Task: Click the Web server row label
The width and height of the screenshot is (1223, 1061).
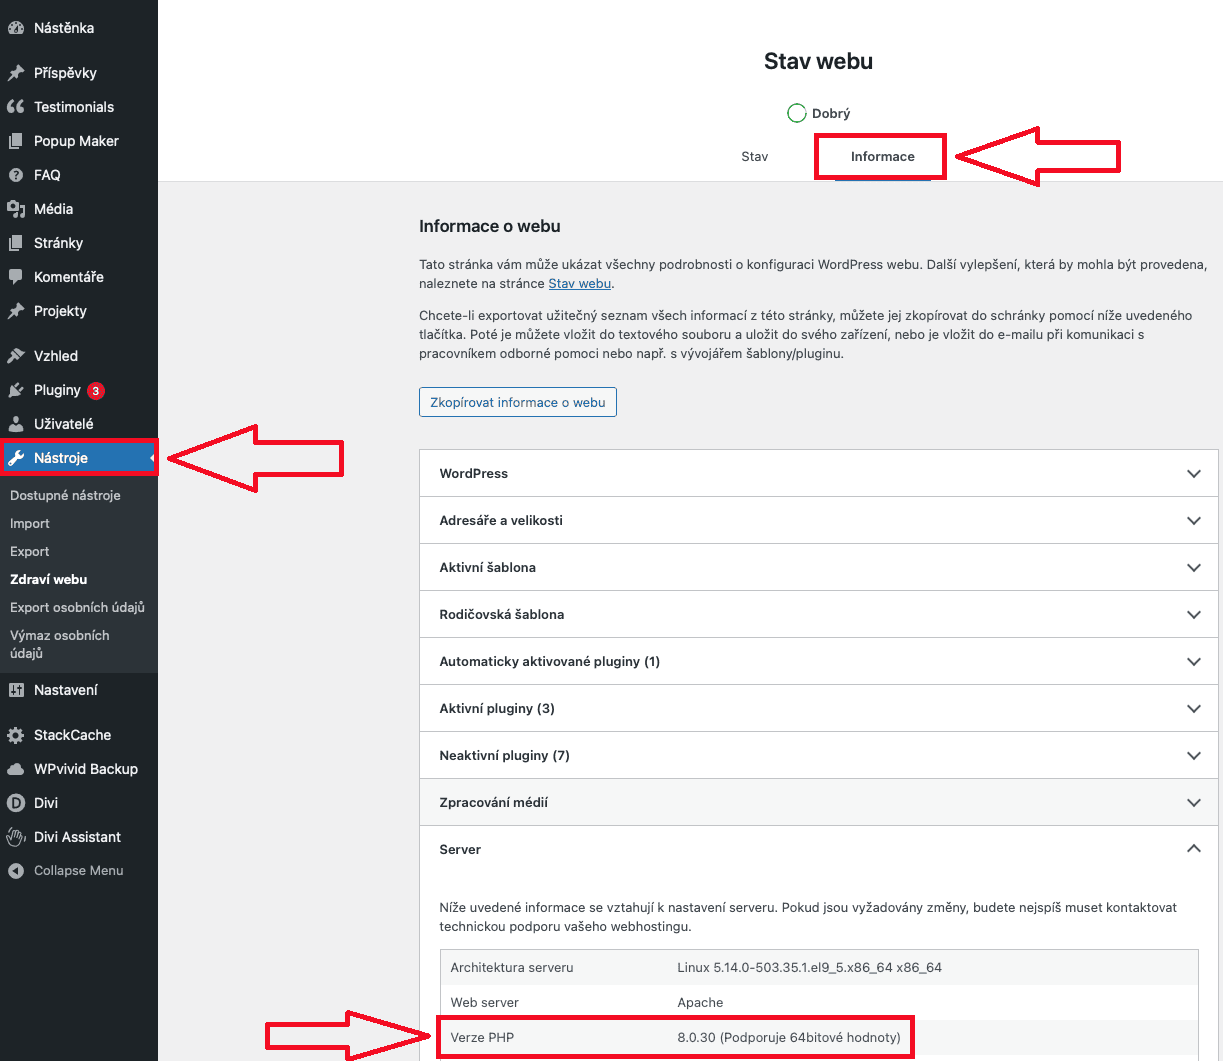Action: coord(485,1002)
